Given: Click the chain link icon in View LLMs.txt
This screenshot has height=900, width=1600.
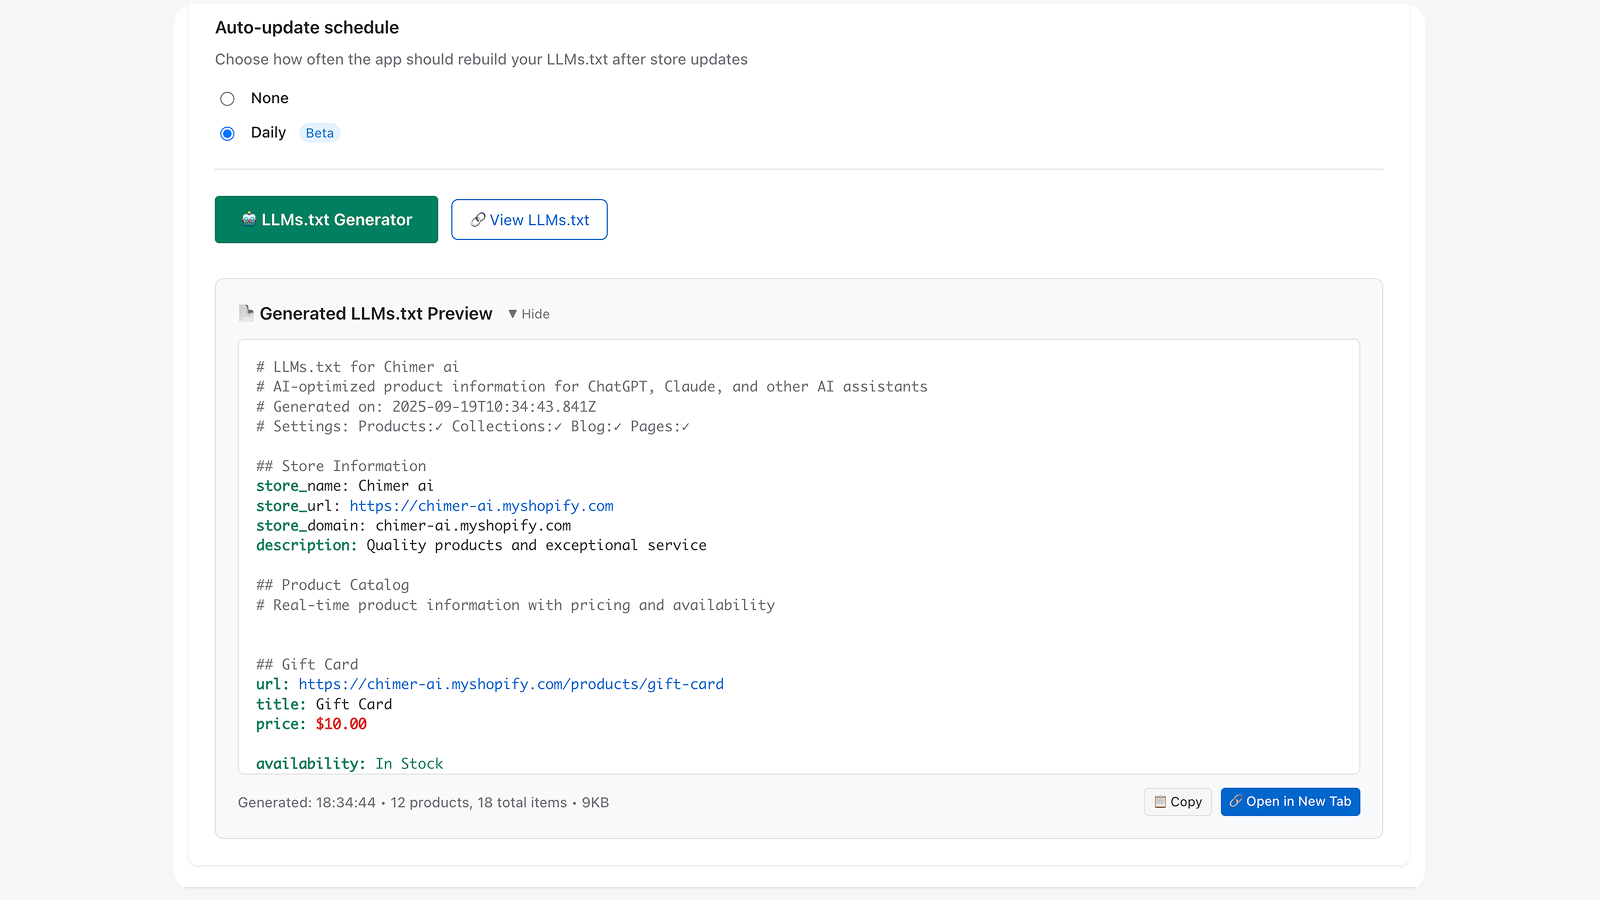Looking at the screenshot, I should [x=478, y=219].
